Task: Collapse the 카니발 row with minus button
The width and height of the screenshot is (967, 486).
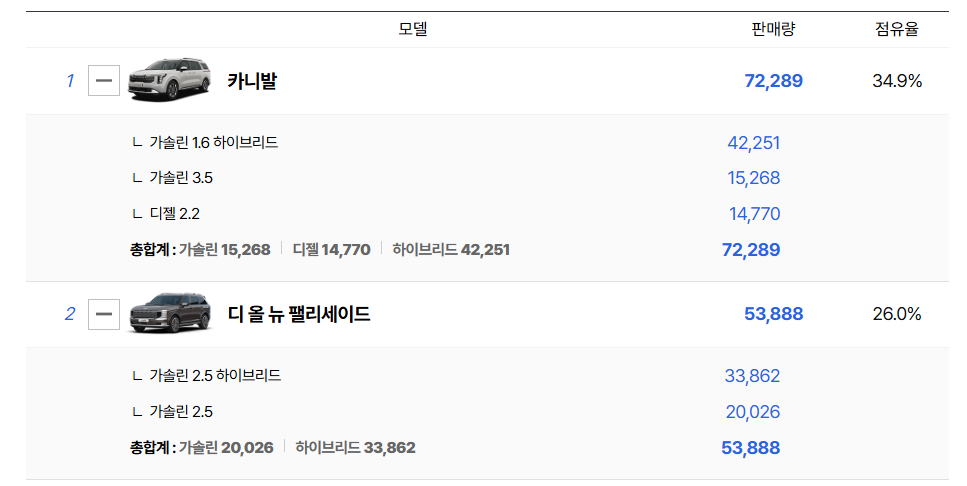Action: pos(104,81)
